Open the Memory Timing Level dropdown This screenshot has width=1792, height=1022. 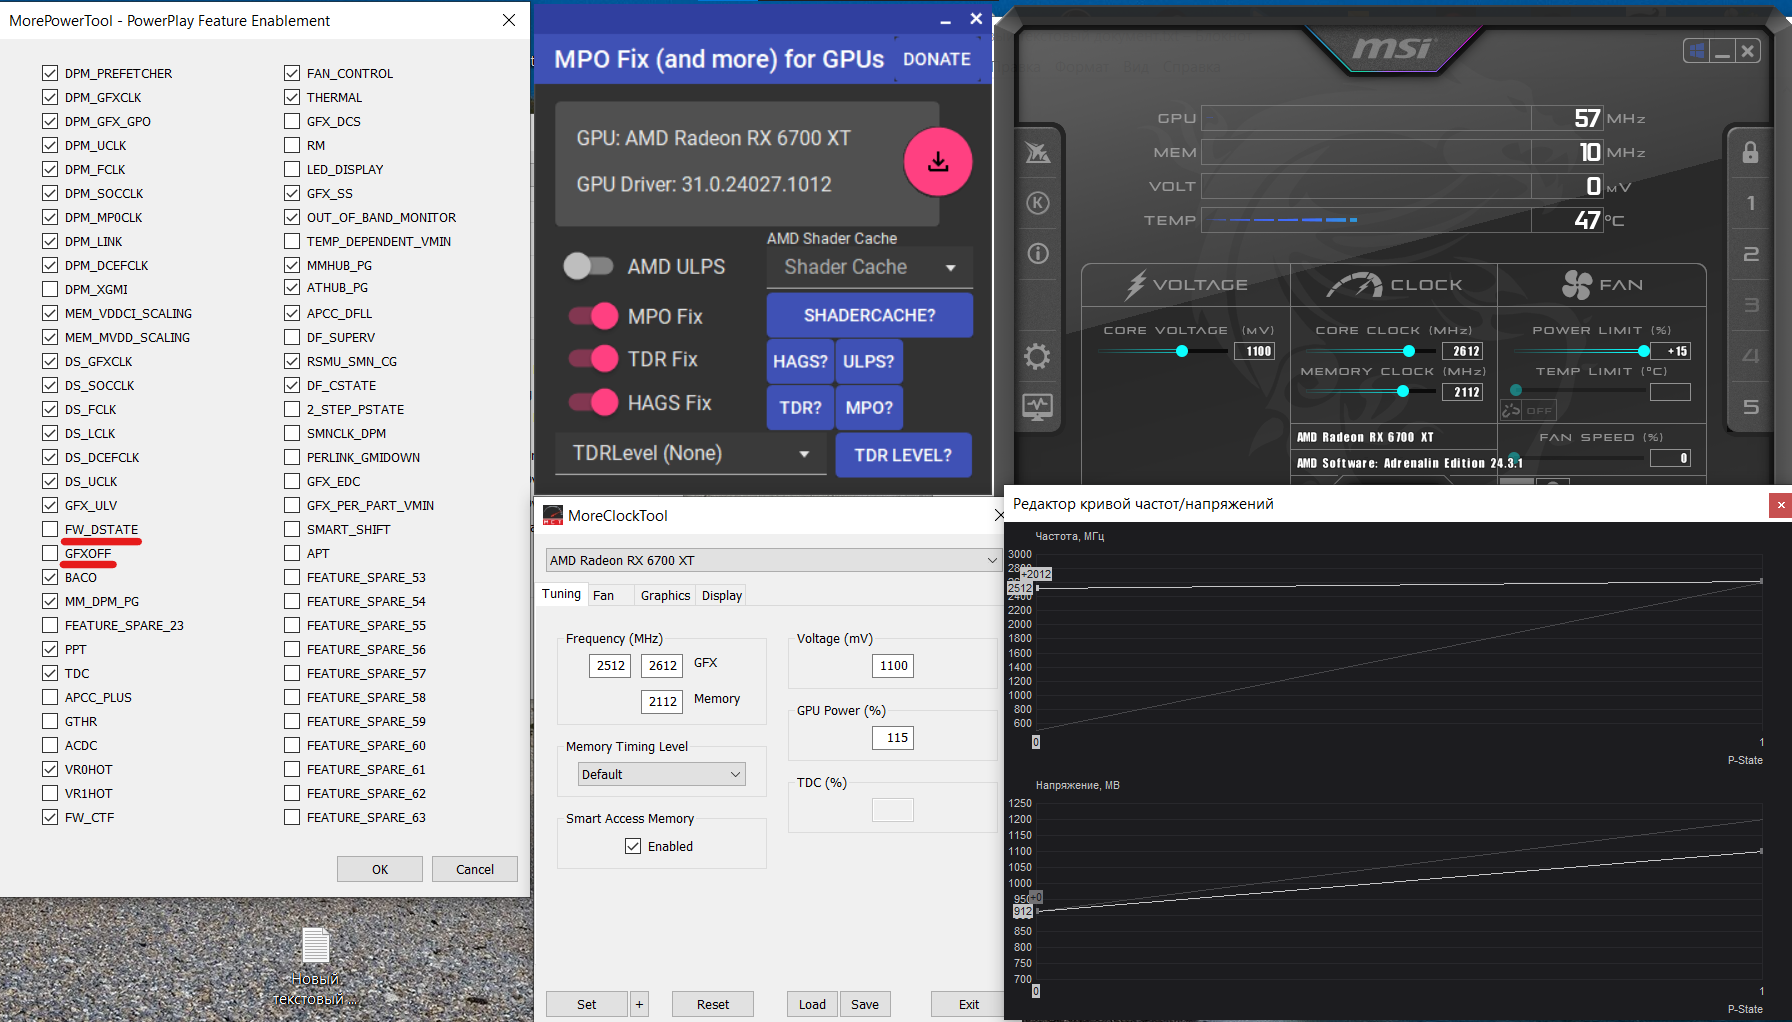click(x=662, y=774)
